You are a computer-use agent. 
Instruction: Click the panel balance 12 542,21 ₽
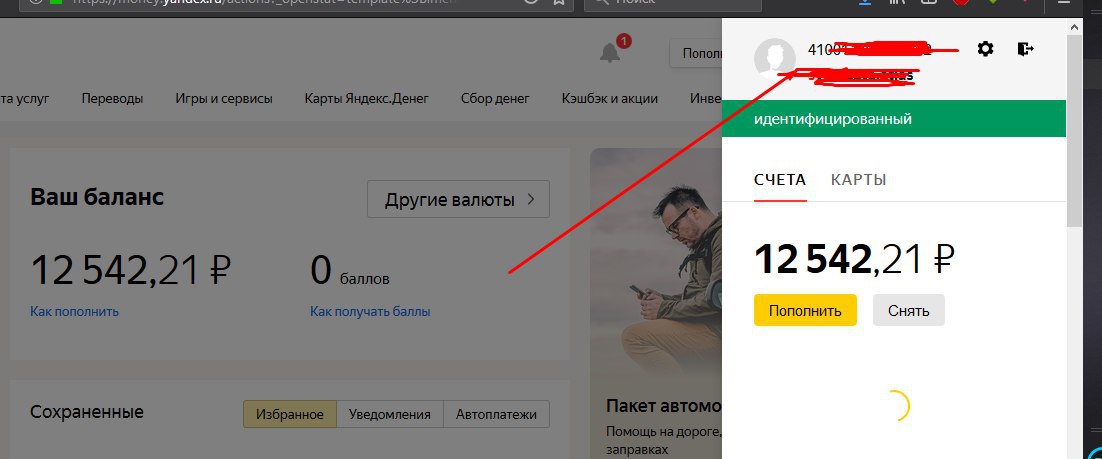tap(854, 260)
